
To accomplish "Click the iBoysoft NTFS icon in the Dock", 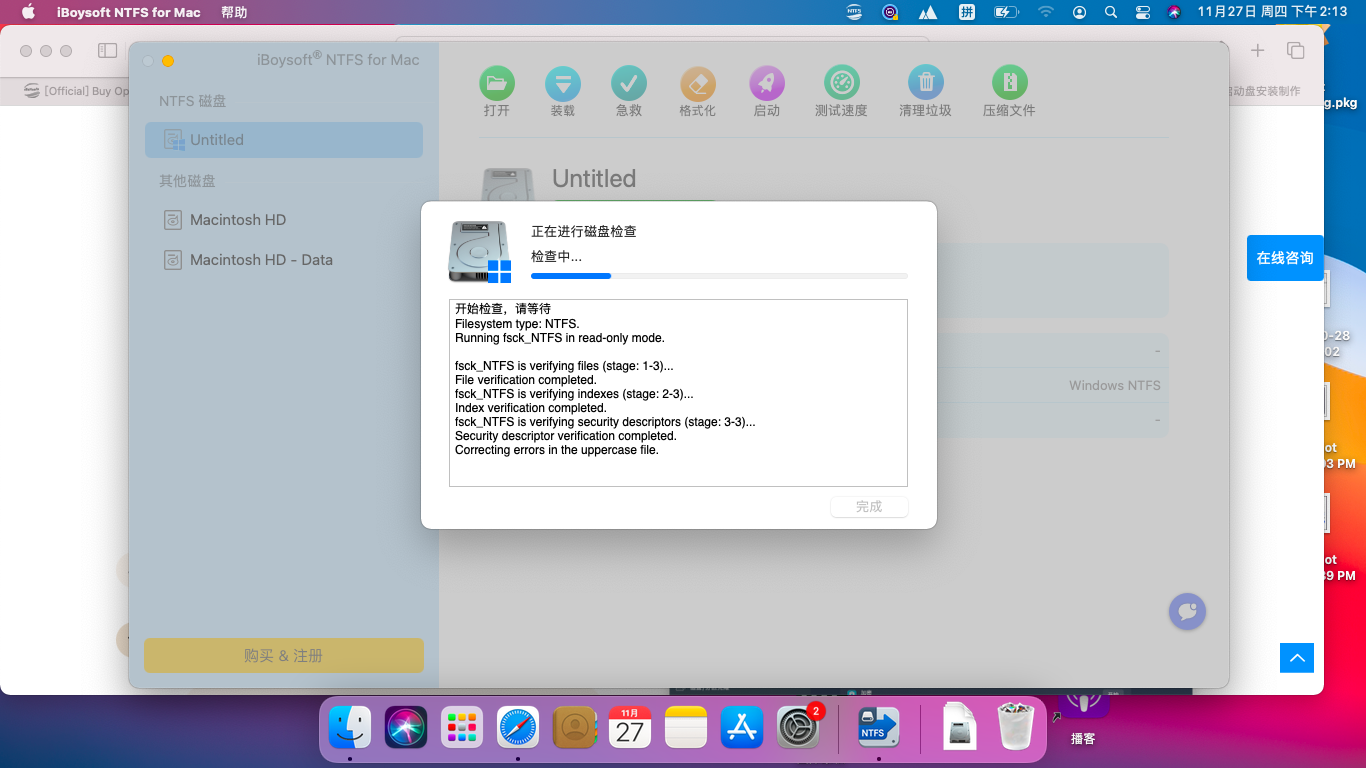I will click(x=879, y=727).
